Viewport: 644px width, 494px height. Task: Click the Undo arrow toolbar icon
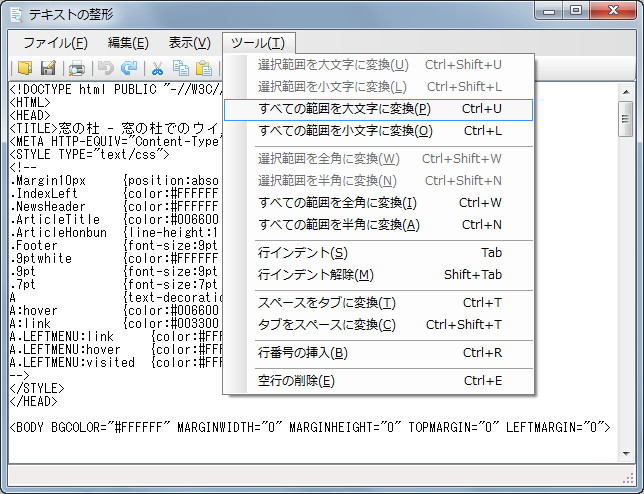[x=106, y=68]
